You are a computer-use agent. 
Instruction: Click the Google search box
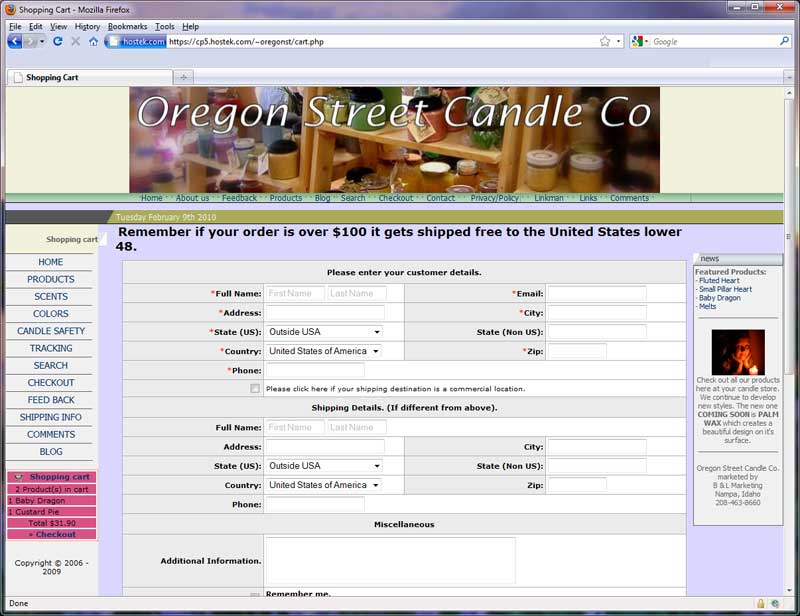[714, 41]
